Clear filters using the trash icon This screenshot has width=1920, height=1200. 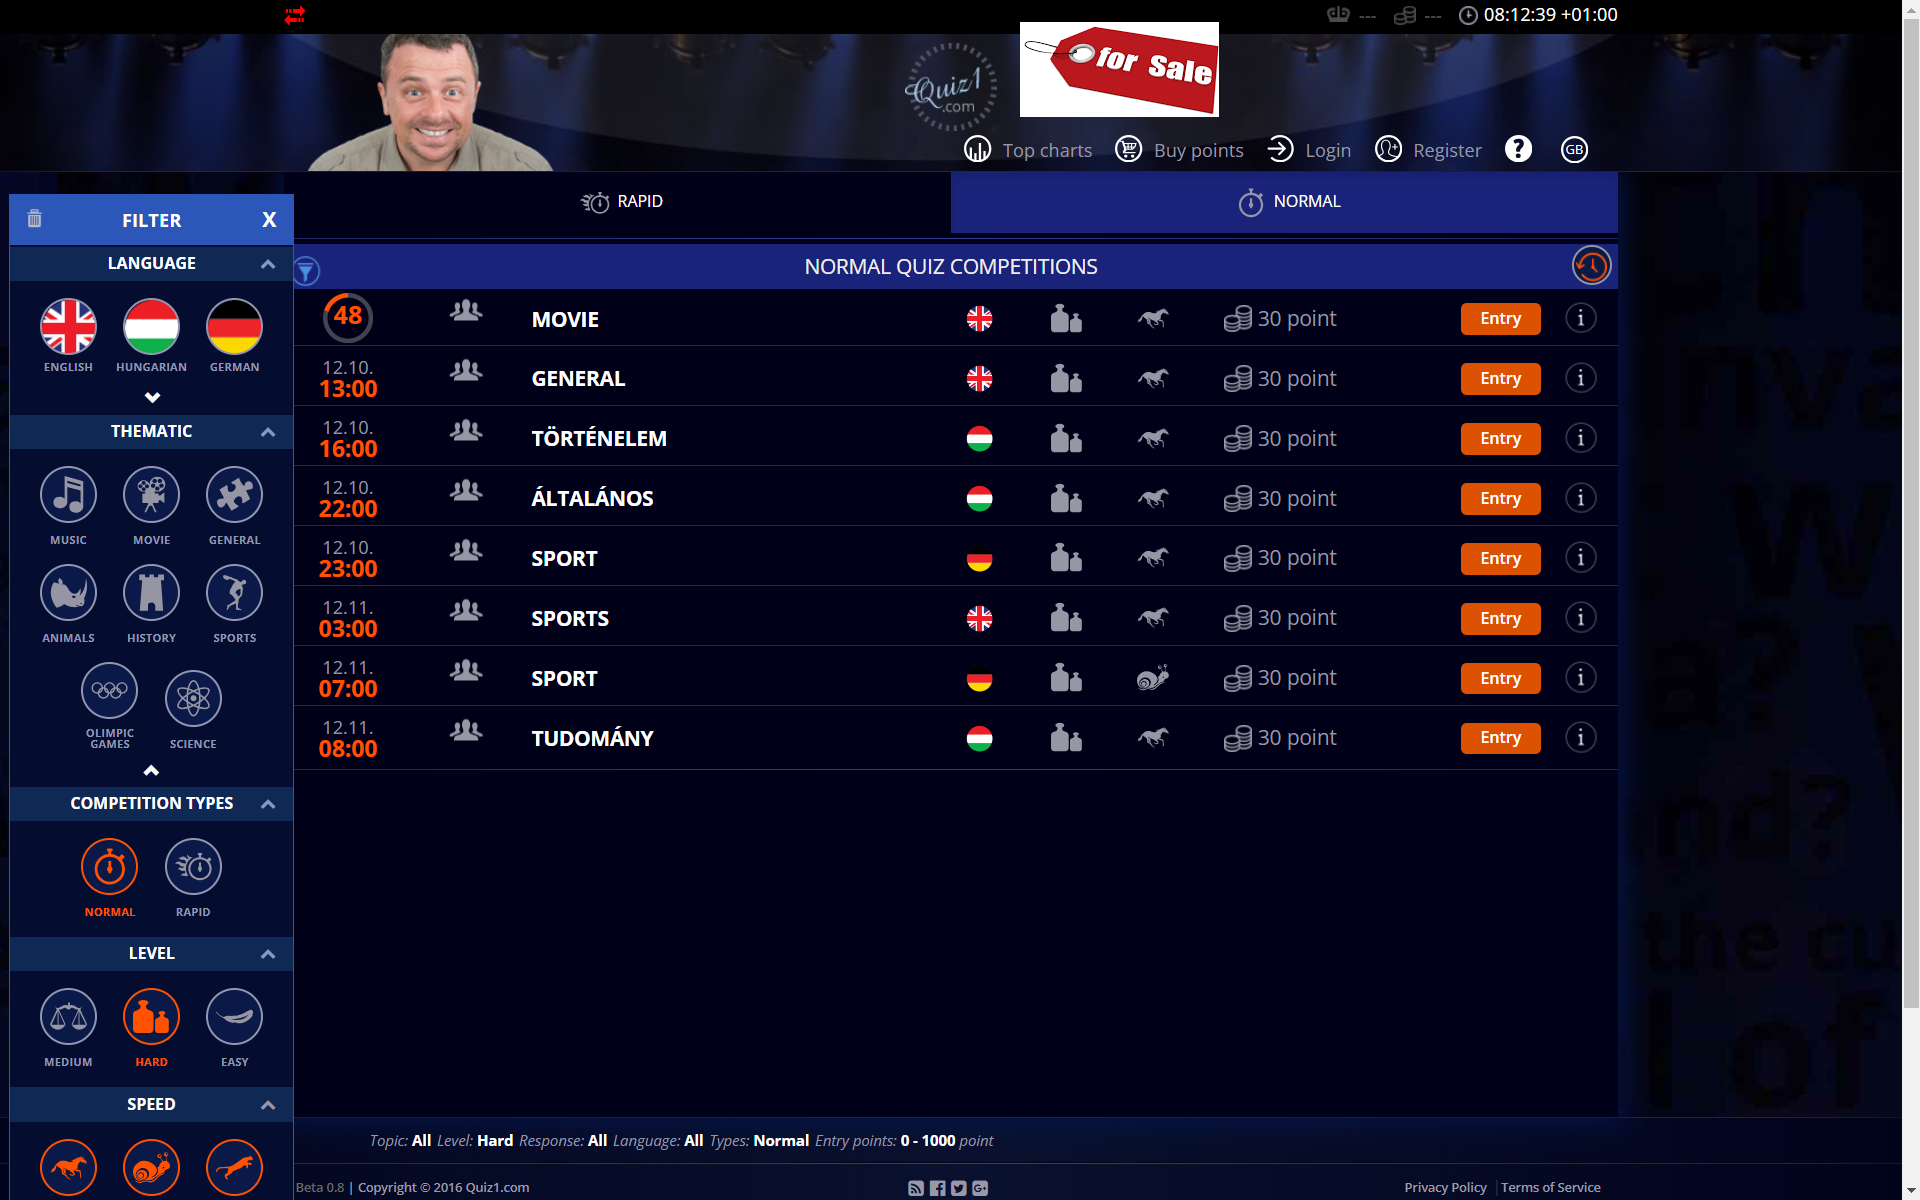(34, 218)
